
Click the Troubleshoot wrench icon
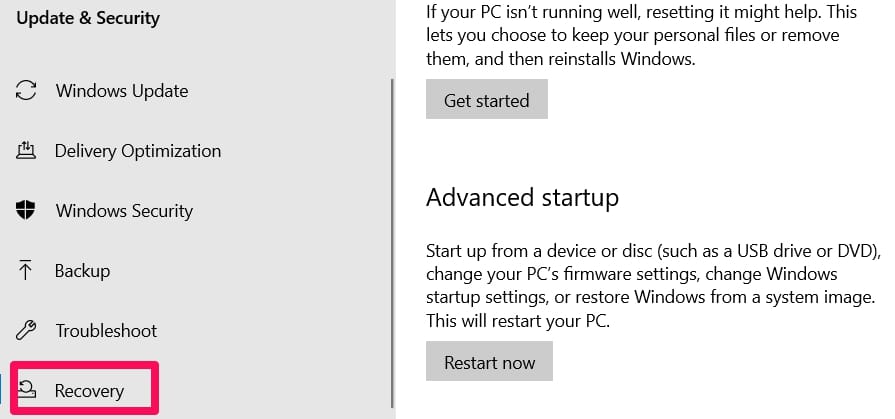pos(26,331)
